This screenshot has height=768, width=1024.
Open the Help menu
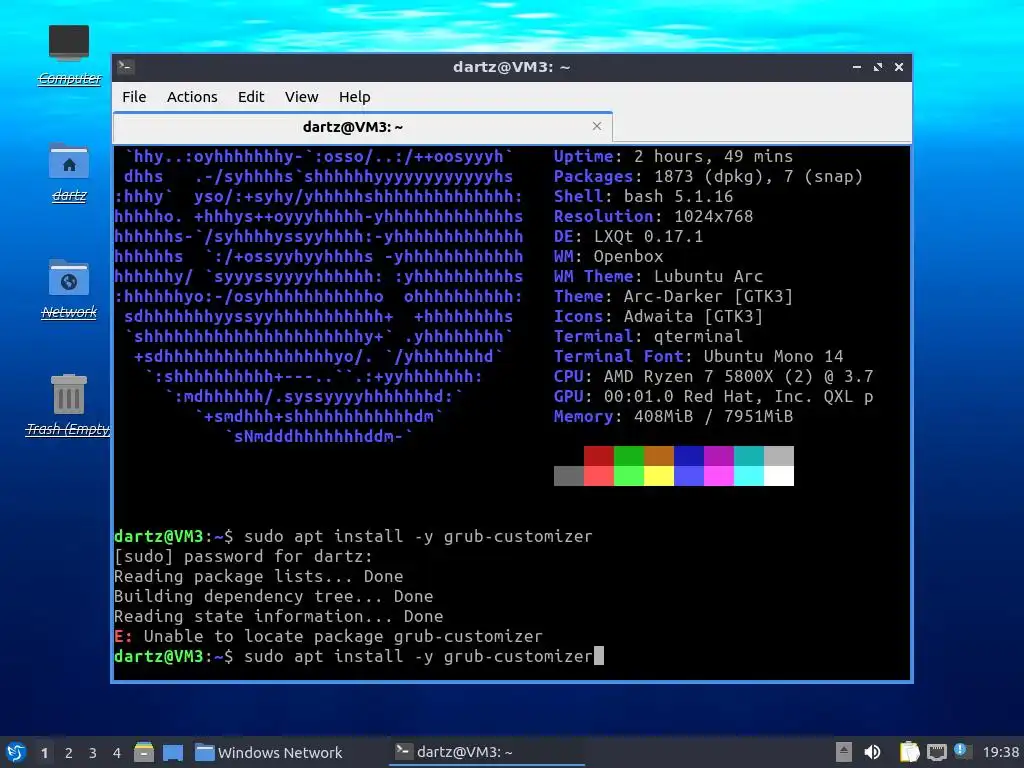tap(355, 97)
